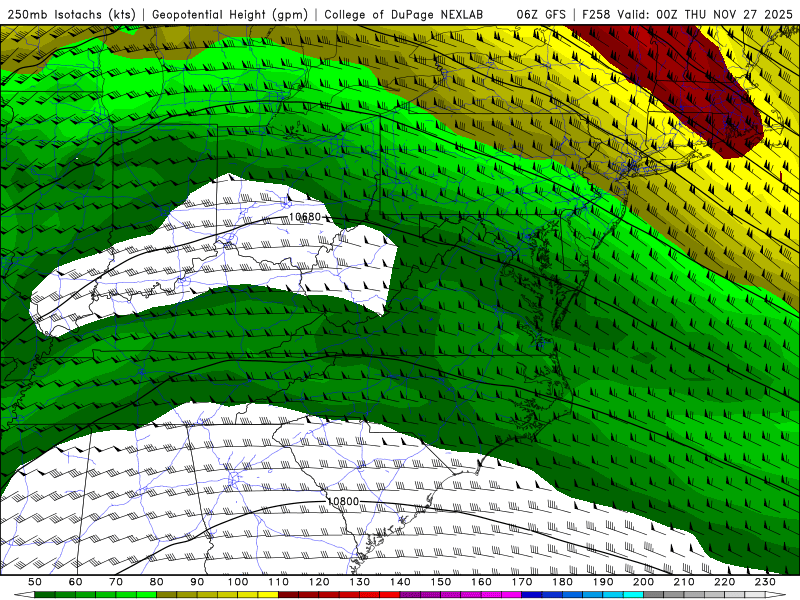The height and width of the screenshot is (600, 800).
Task: Click the 'Geopotential Height (gpm)' title text
Action: [230, 15]
